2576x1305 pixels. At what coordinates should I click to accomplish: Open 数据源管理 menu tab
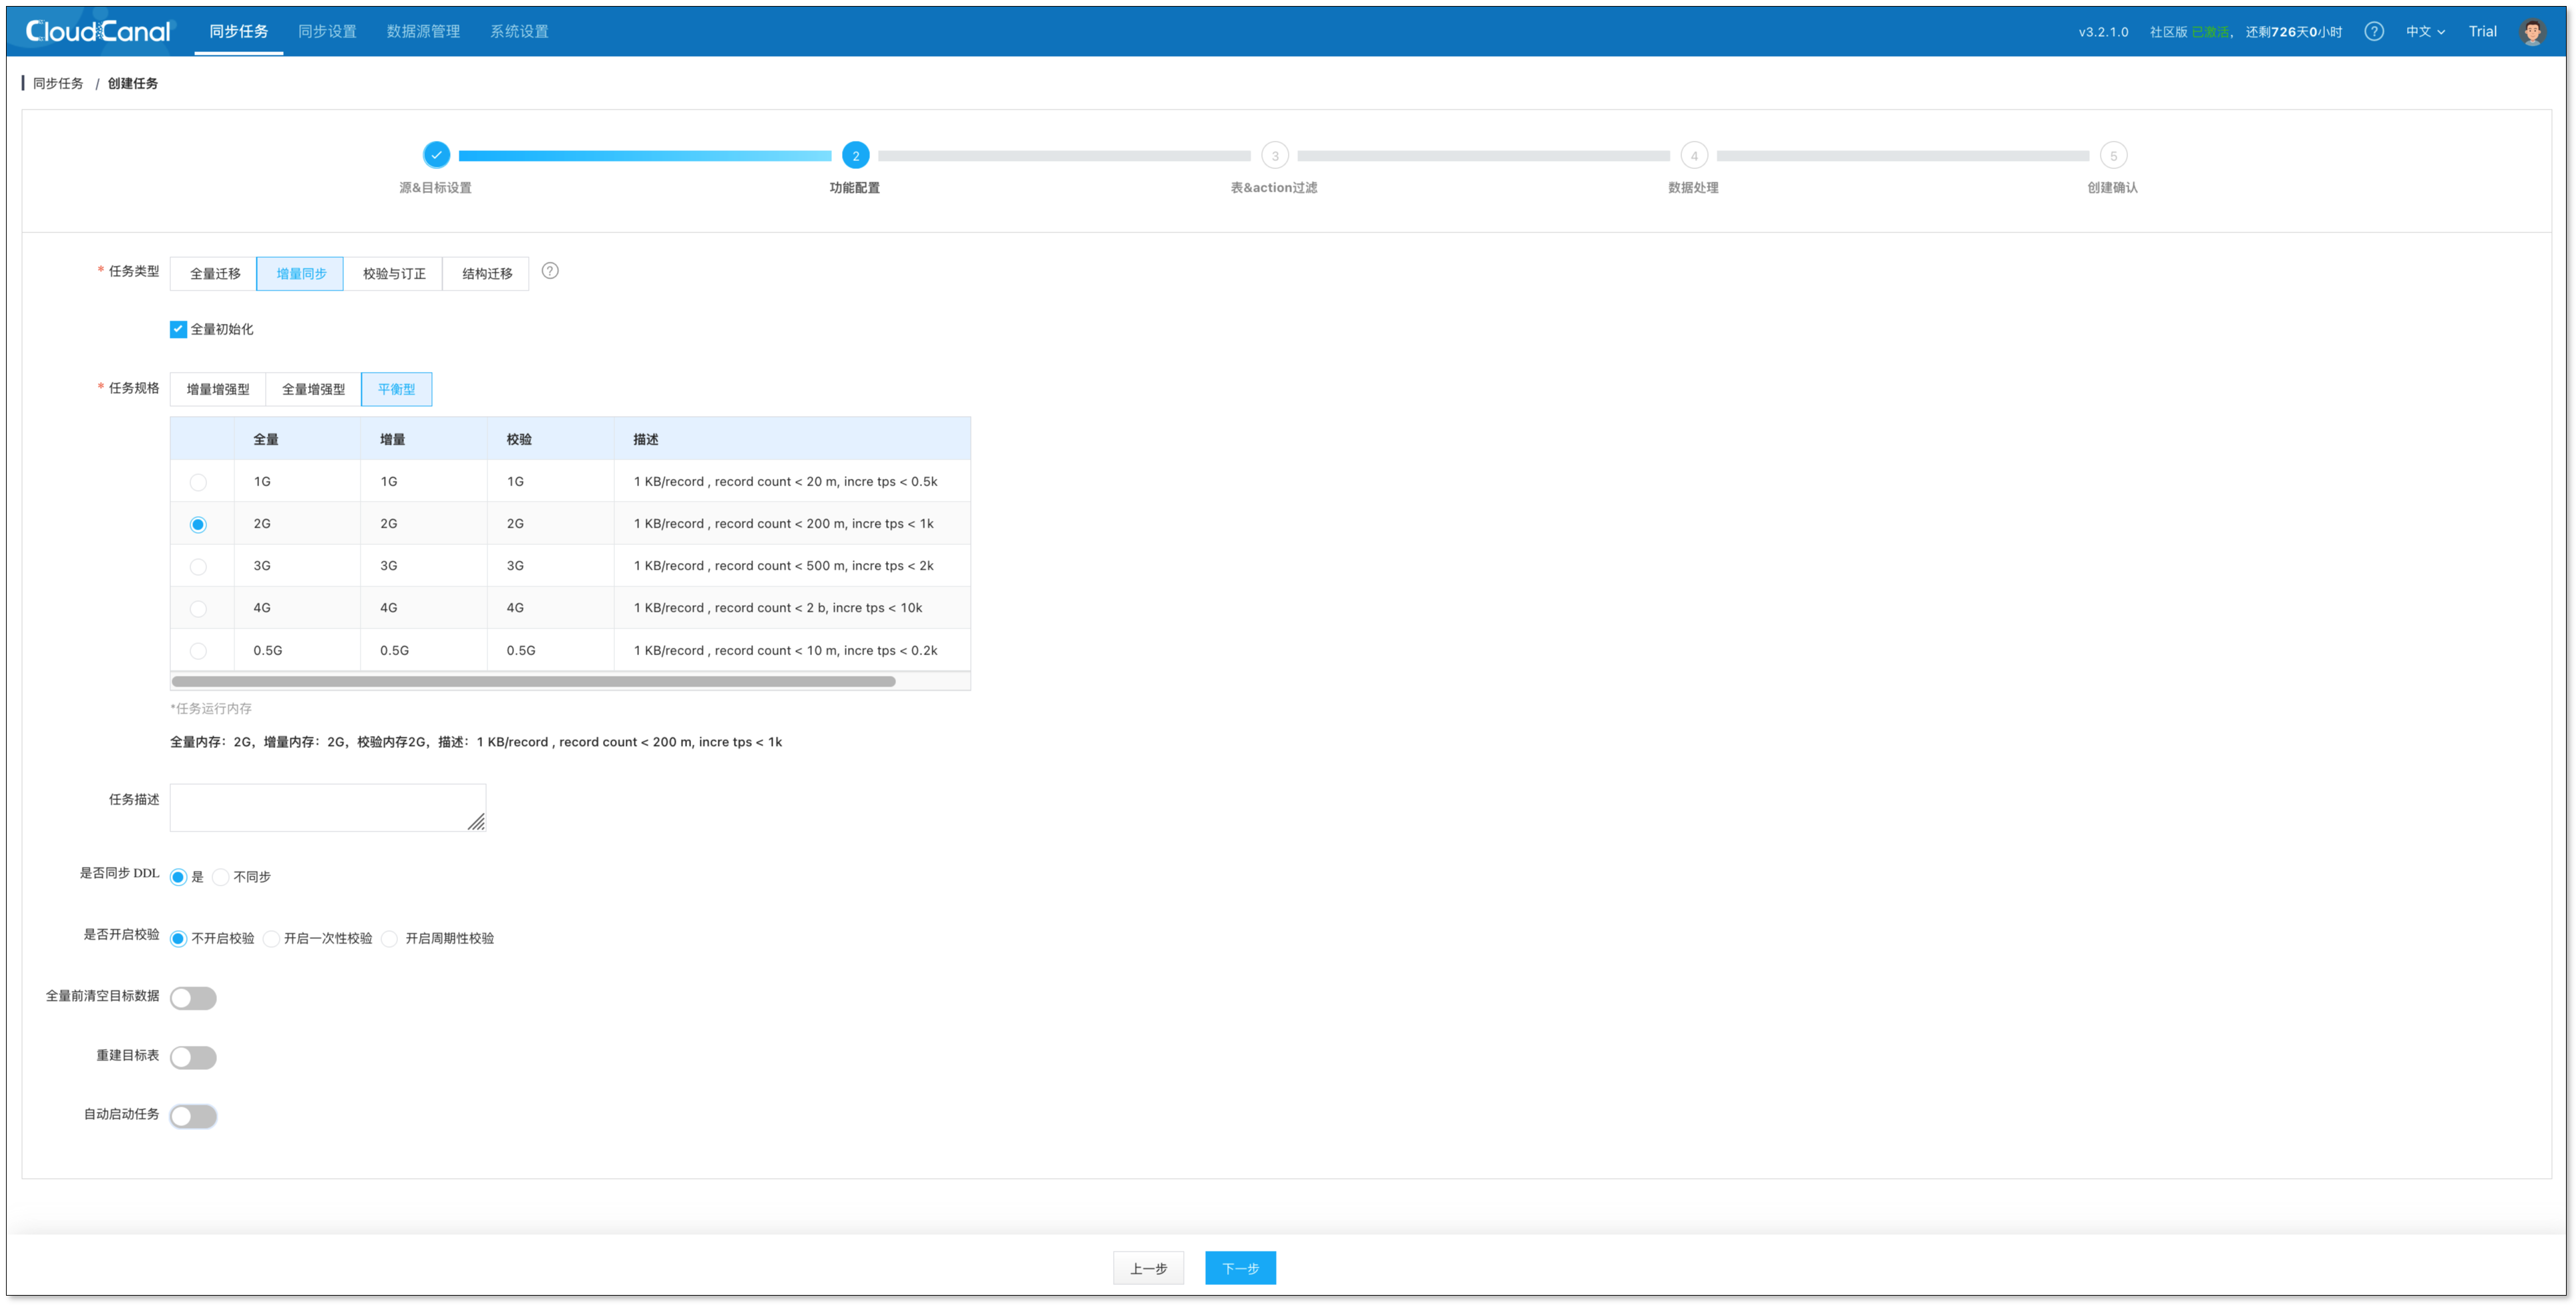coord(423,31)
